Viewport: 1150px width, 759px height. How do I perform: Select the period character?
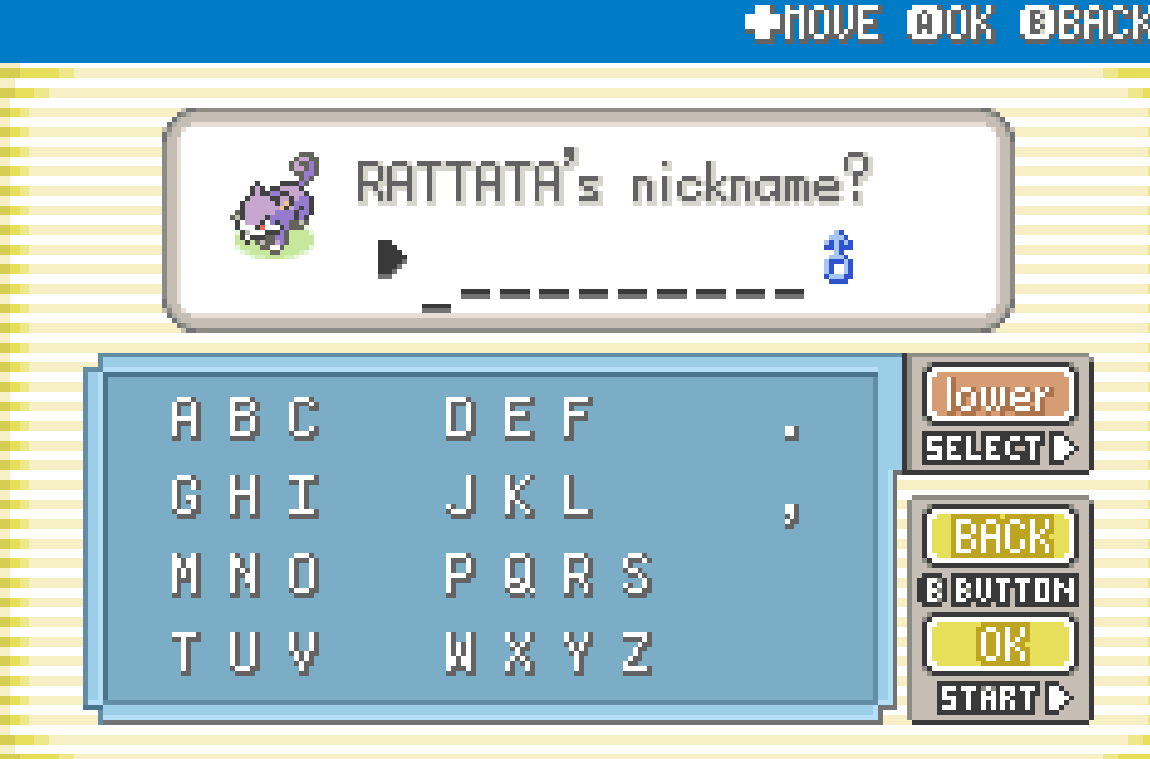click(x=791, y=433)
